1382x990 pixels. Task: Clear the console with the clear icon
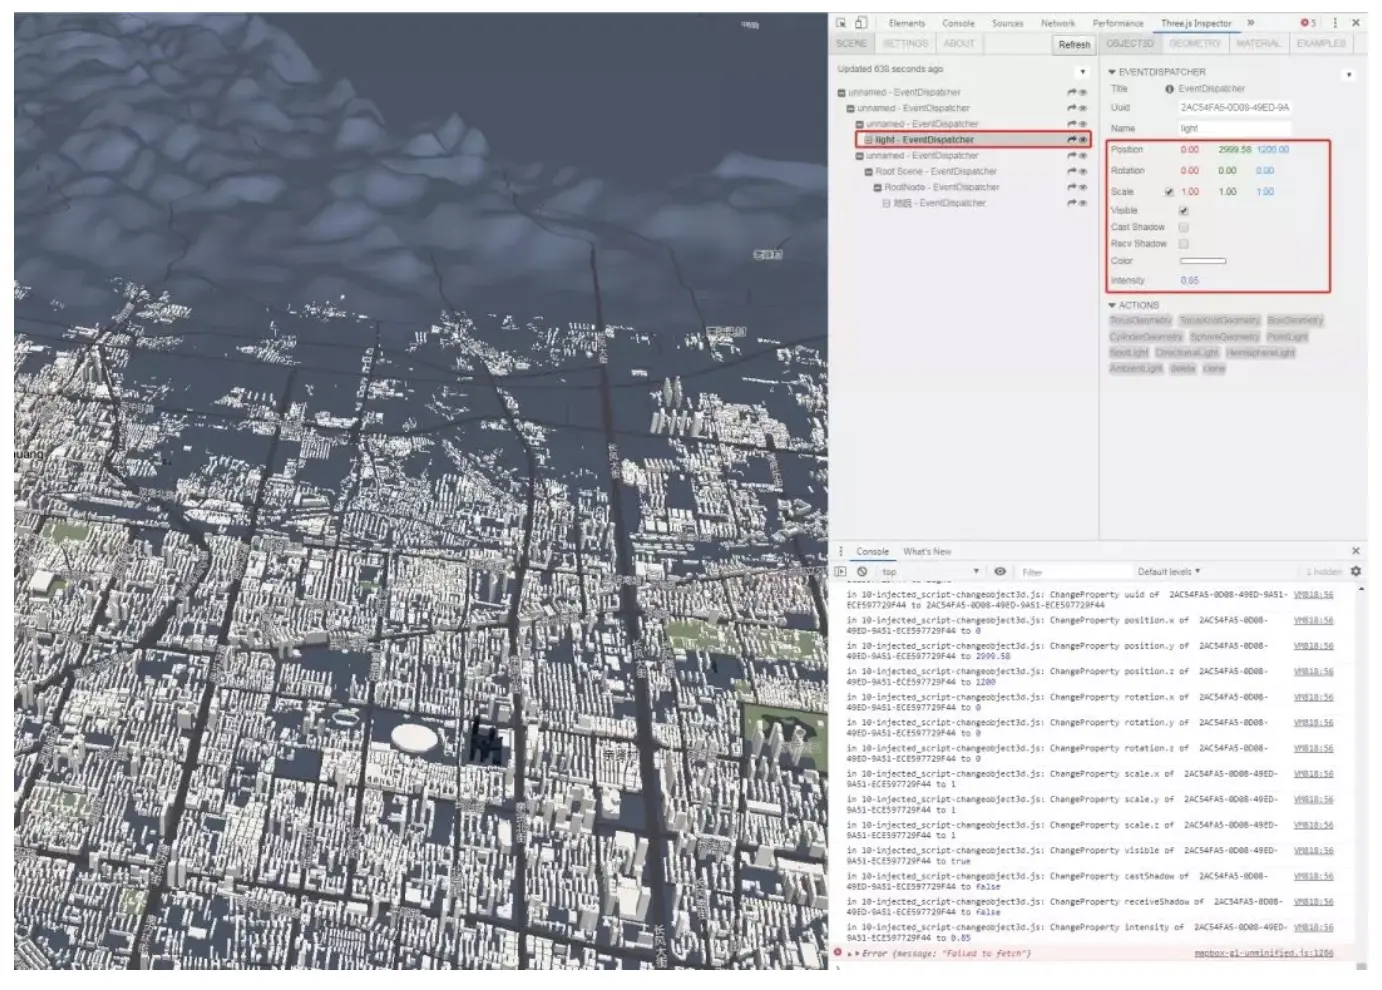(862, 572)
